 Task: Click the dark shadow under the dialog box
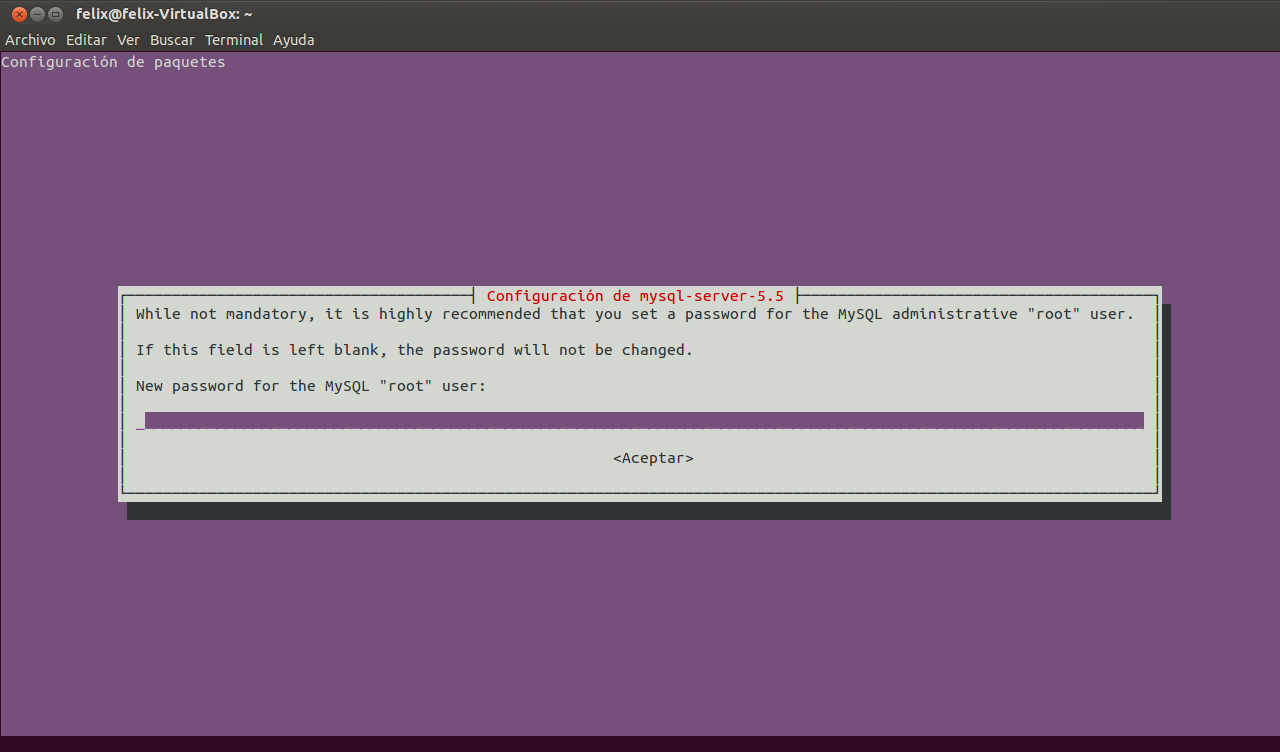(x=648, y=511)
